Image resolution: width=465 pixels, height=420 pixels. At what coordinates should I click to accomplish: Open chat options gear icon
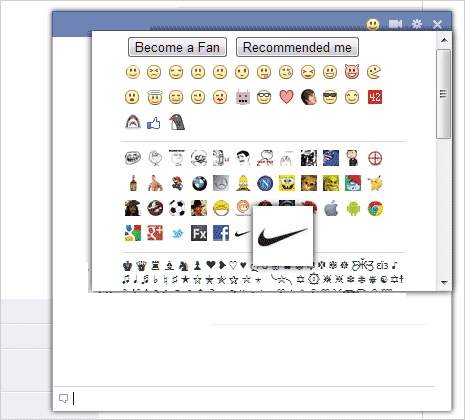pyautogui.click(x=417, y=24)
